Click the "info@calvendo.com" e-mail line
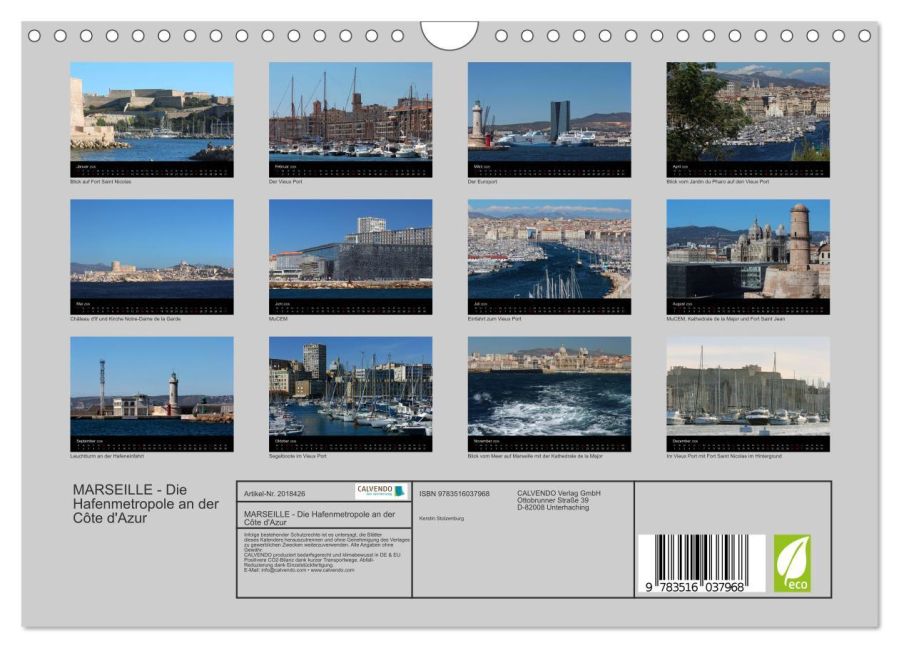This screenshot has width=899, height=648. coord(299,571)
